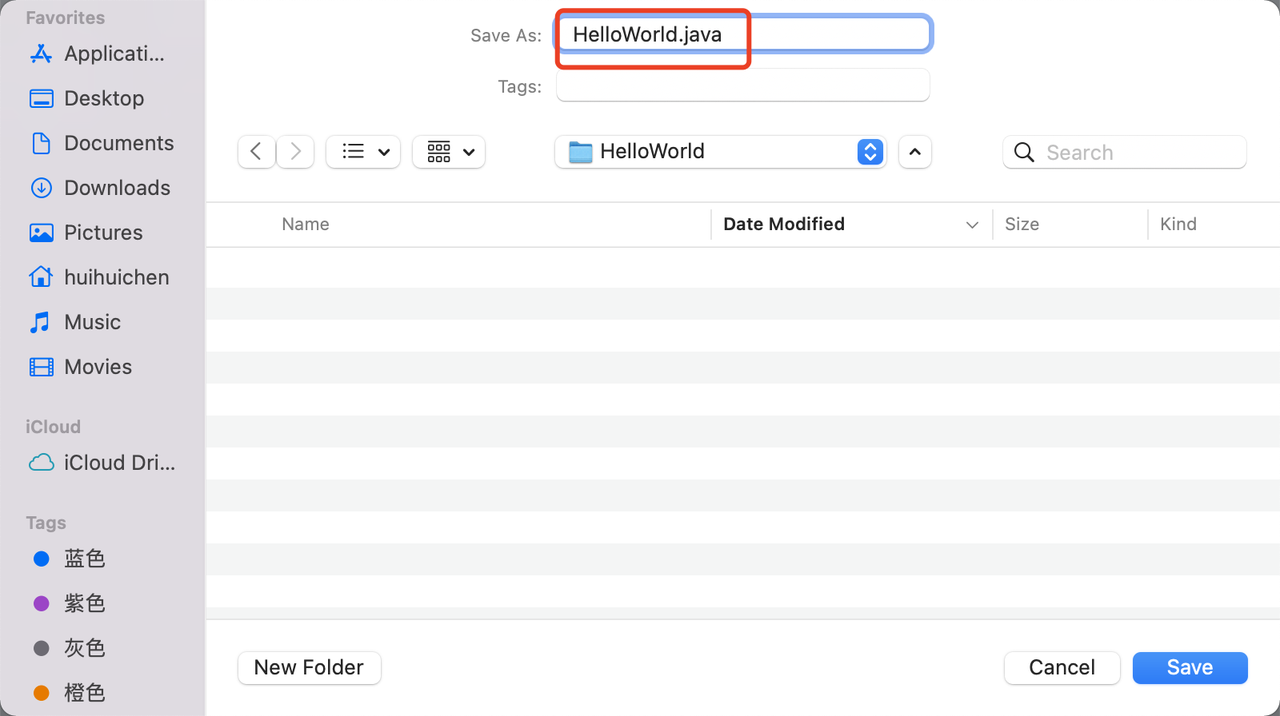Click the purple tag color dot
The image size is (1280, 716).
41,603
